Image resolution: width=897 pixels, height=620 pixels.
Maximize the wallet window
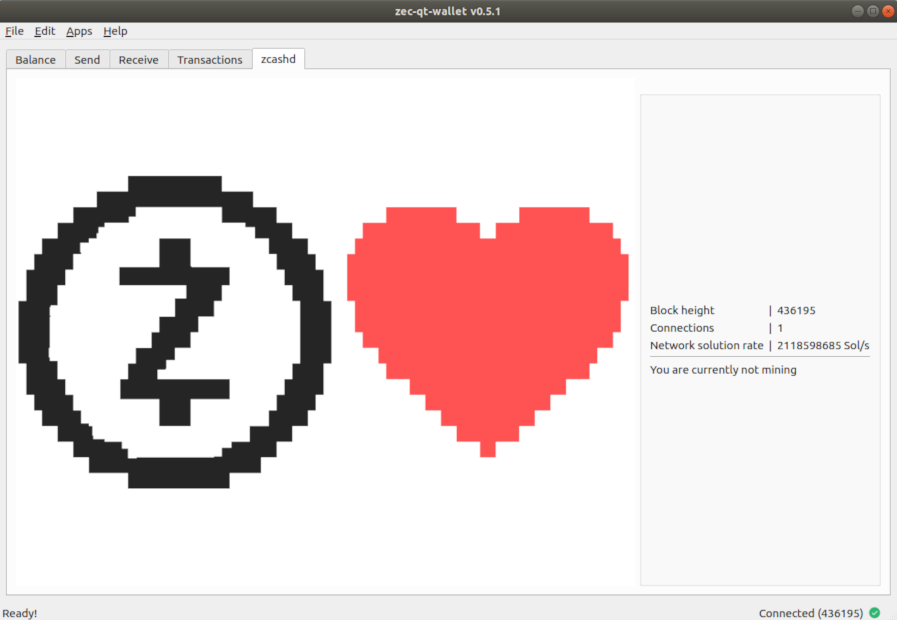pos(873,10)
